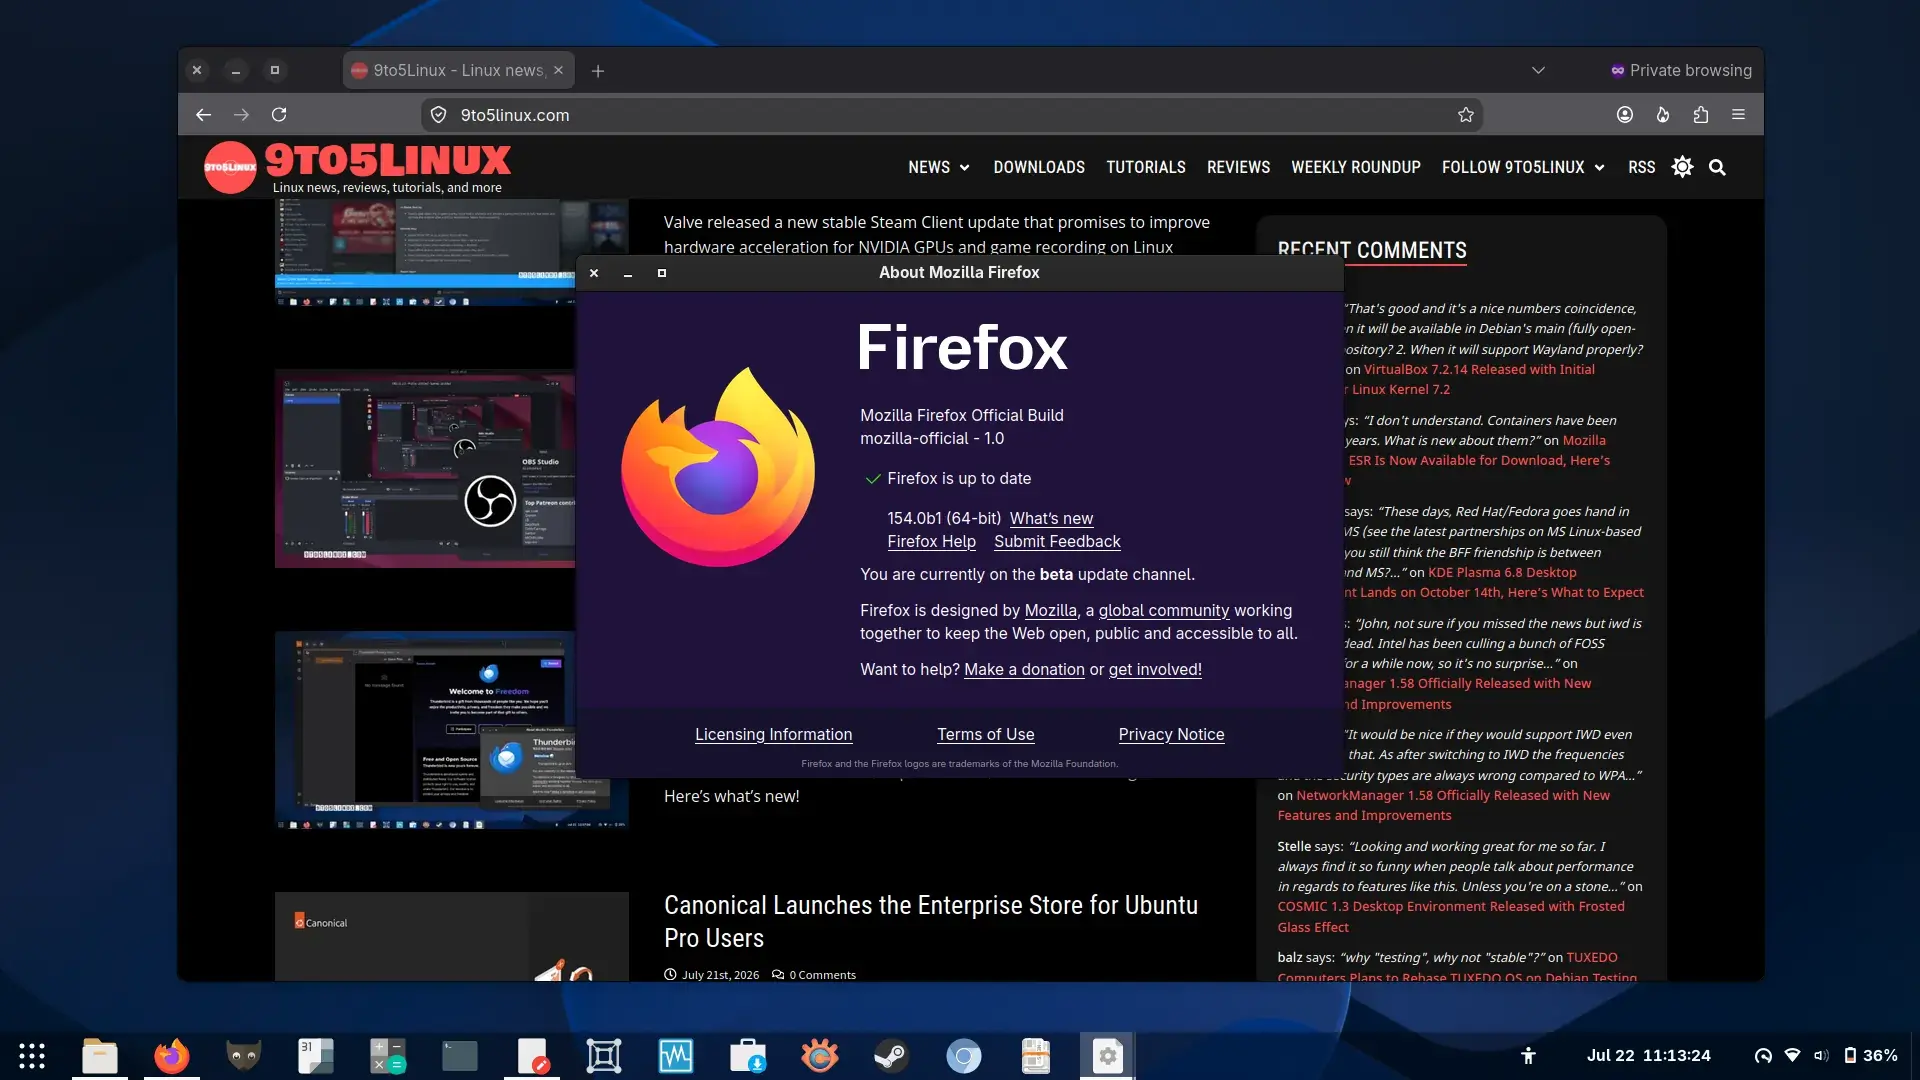Open the Canonical article thumbnail
Viewport: 1920px width, 1080px height.
click(452, 936)
